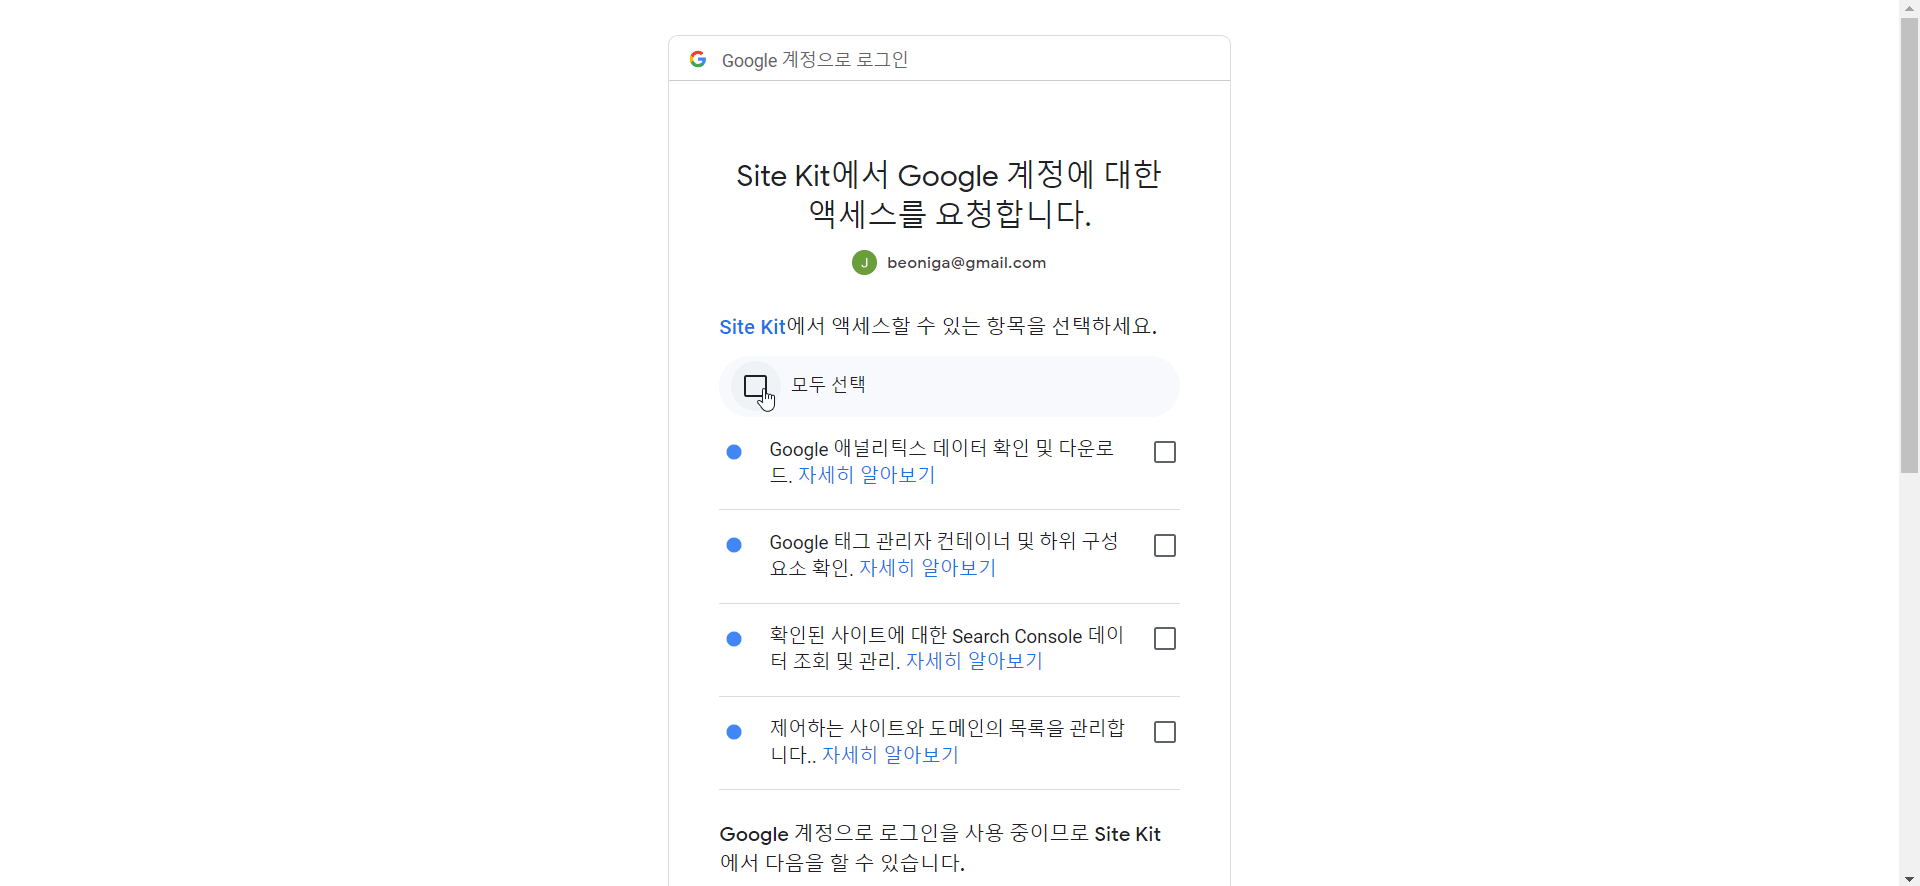
Task: Click the scrollbar down arrow
Action: coord(1910,879)
